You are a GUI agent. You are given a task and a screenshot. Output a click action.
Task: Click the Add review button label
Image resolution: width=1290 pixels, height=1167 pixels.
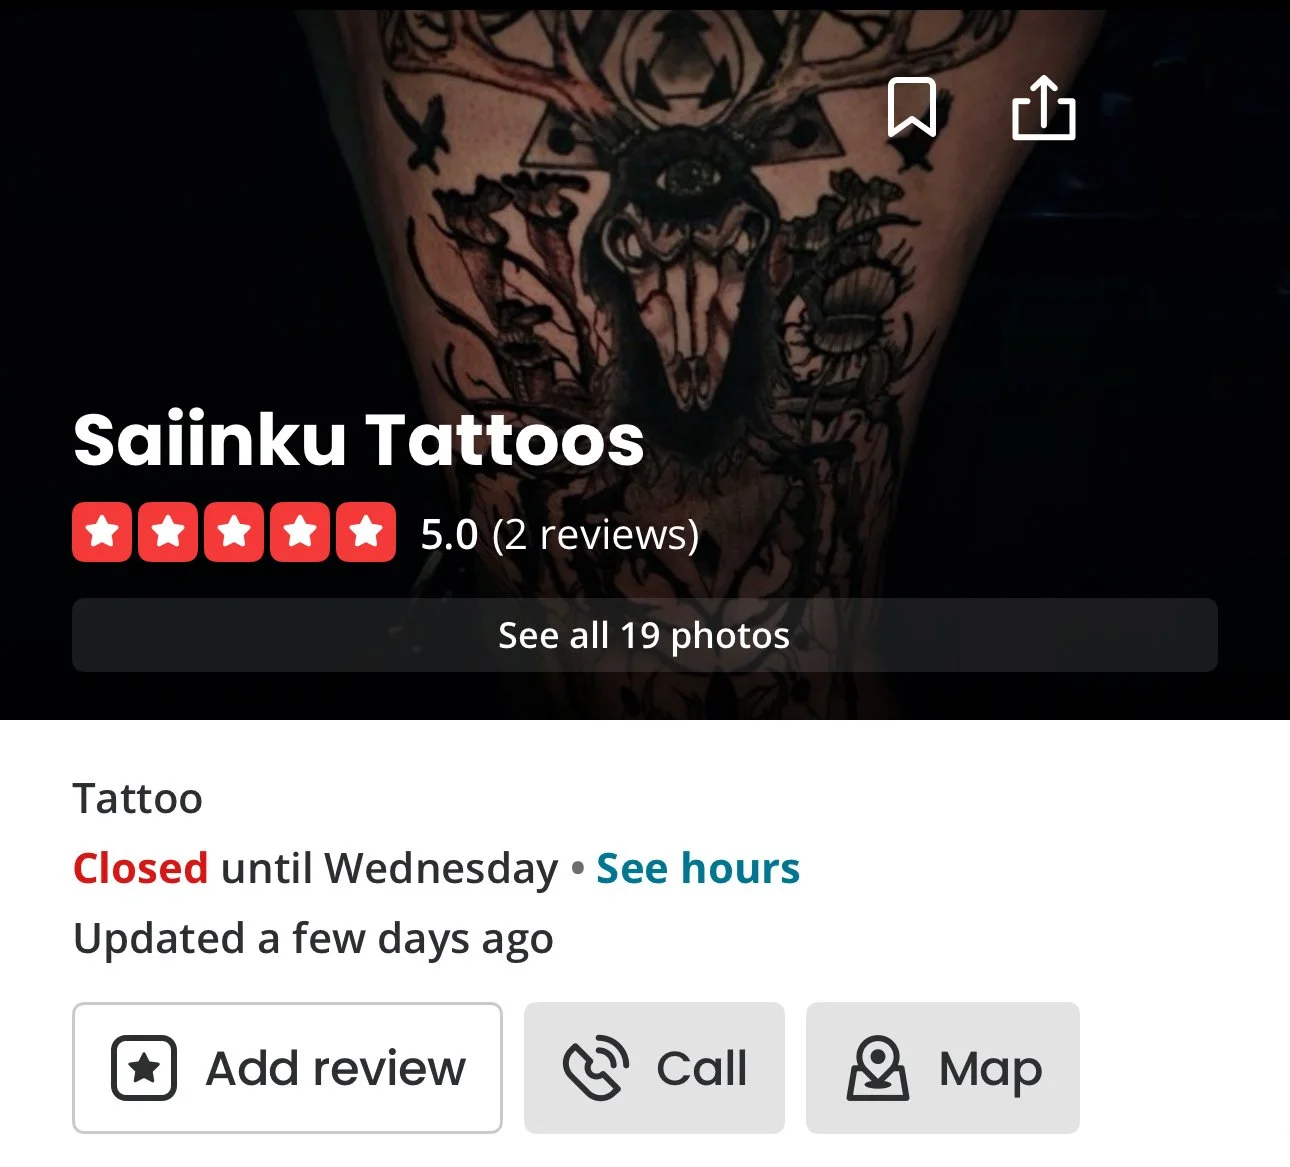pyautogui.click(x=335, y=1068)
